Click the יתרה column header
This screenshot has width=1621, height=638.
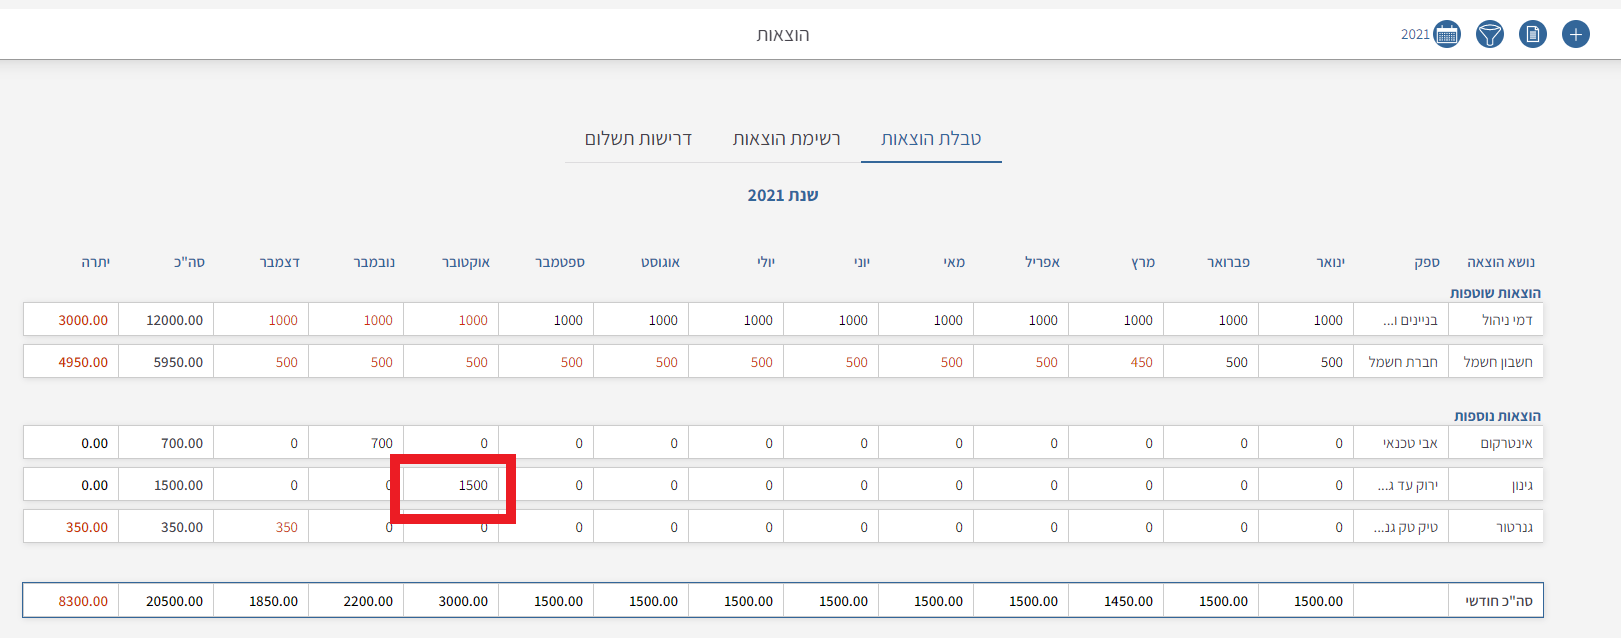click(x=95, y=262)
